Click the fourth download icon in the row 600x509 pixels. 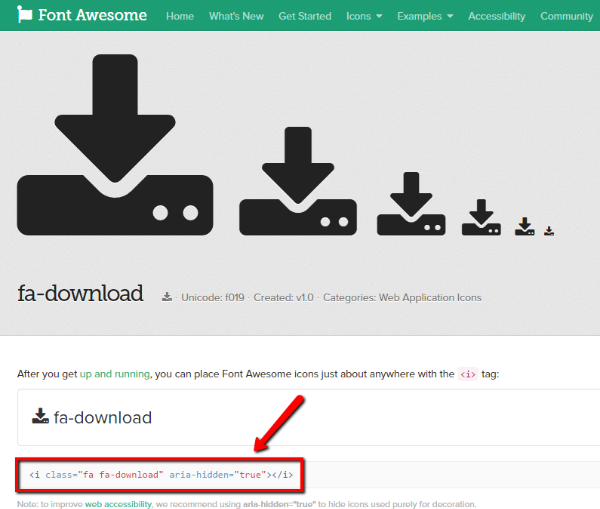click(481, 217)
